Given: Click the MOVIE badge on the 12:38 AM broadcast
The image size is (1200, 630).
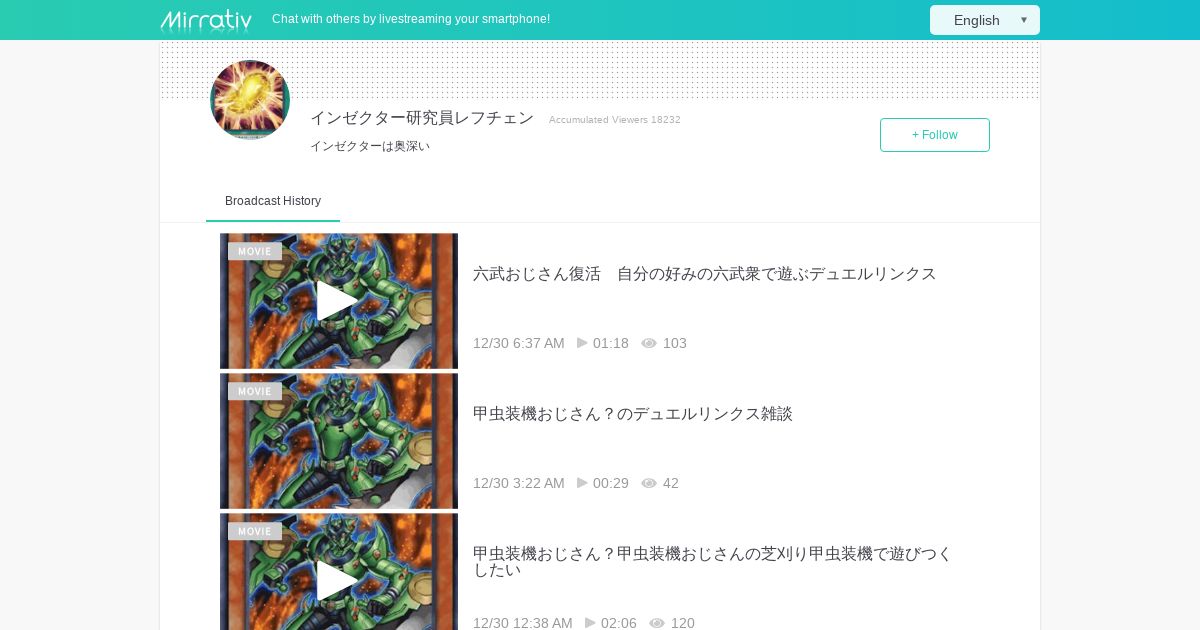Looking at the screenshot, I should [x=255, y=531].
